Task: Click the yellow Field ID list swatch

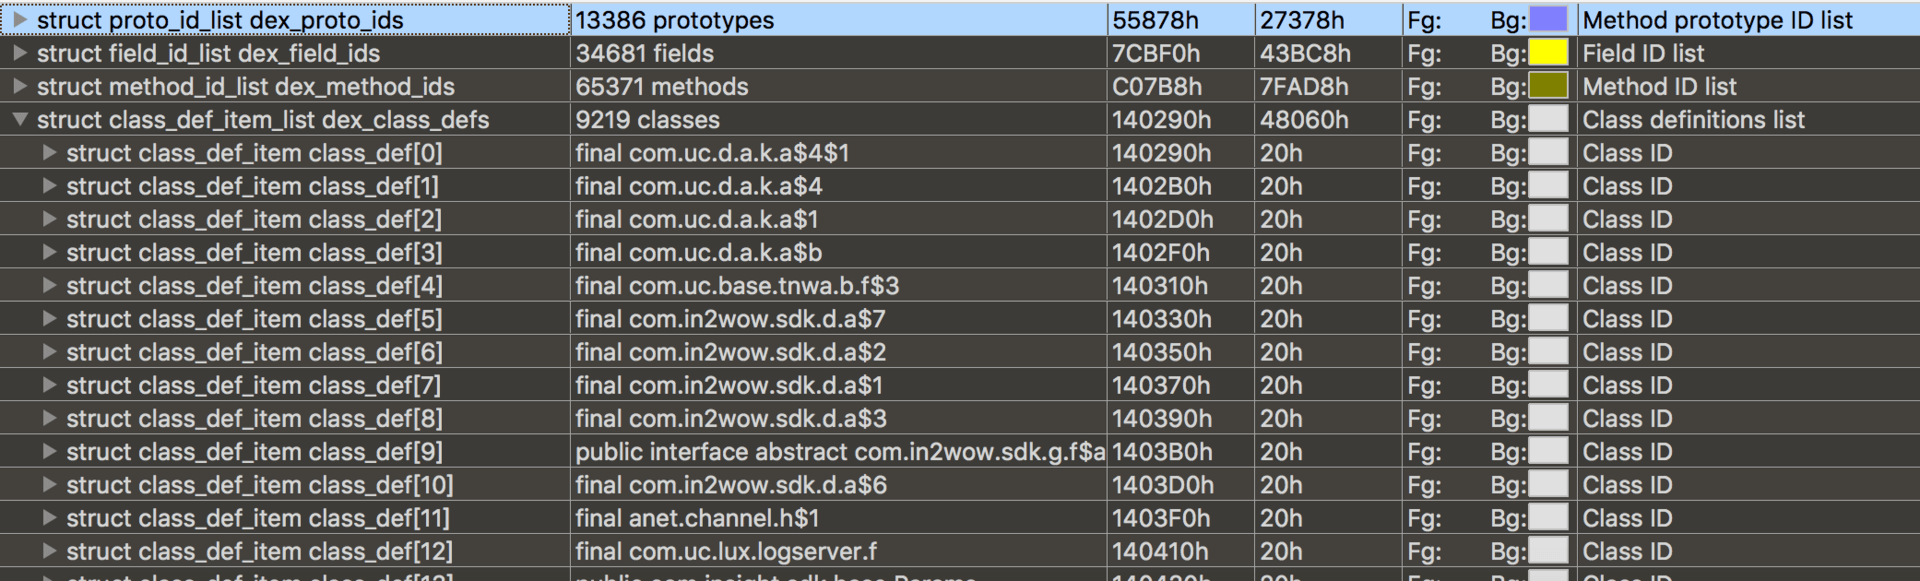Action: click(x=1548, y=53)
